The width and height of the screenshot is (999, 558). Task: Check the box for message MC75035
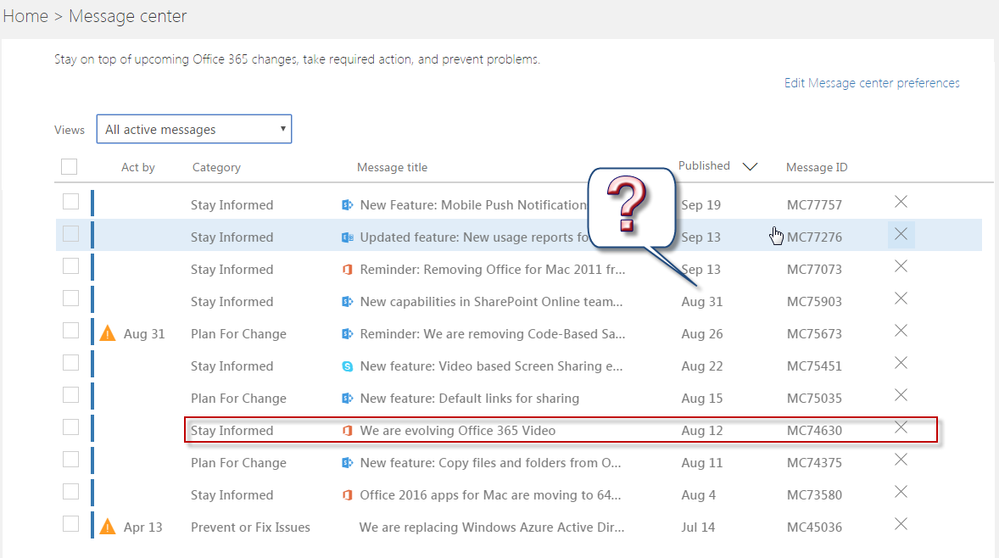coord(71,395)
